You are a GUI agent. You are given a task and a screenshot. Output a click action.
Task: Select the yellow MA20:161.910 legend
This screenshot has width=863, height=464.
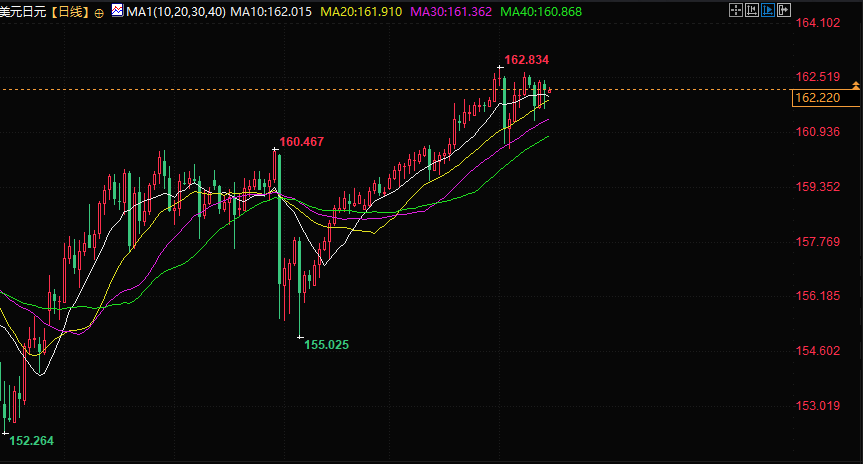point(361,12)
